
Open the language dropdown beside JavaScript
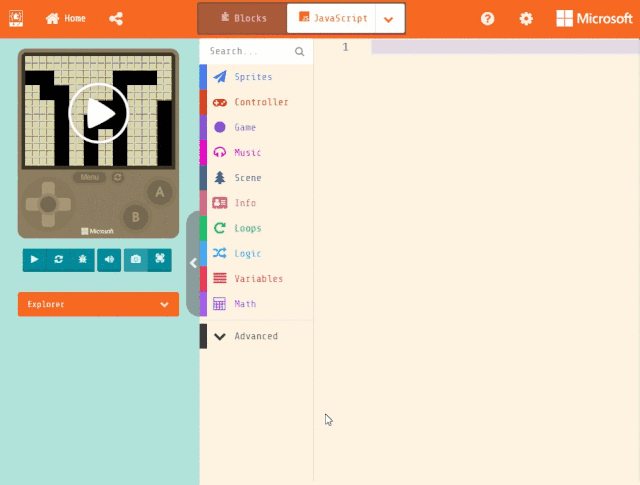[389, 19]
